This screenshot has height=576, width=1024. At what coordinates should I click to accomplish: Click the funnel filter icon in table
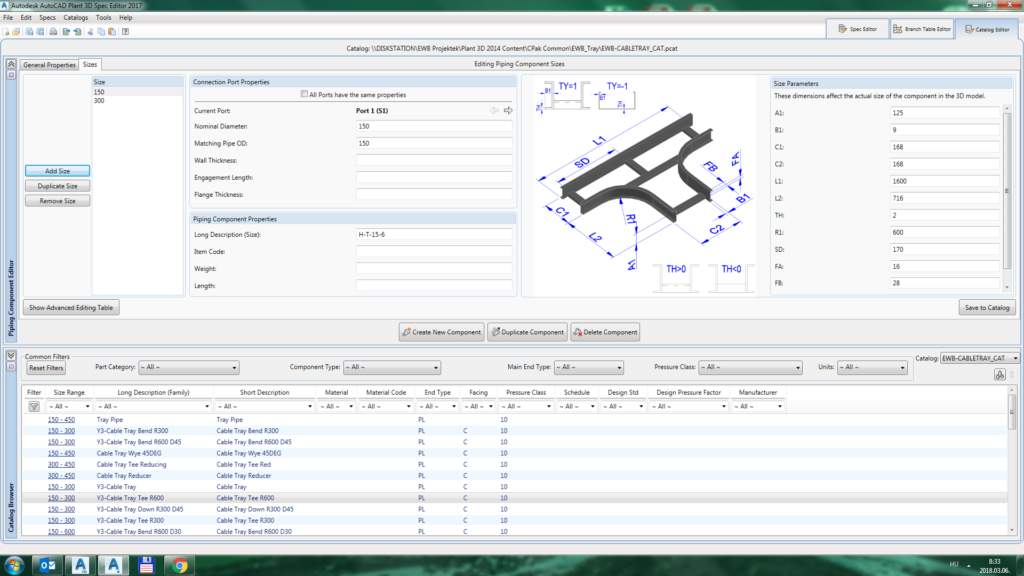(x=34, y=406)
